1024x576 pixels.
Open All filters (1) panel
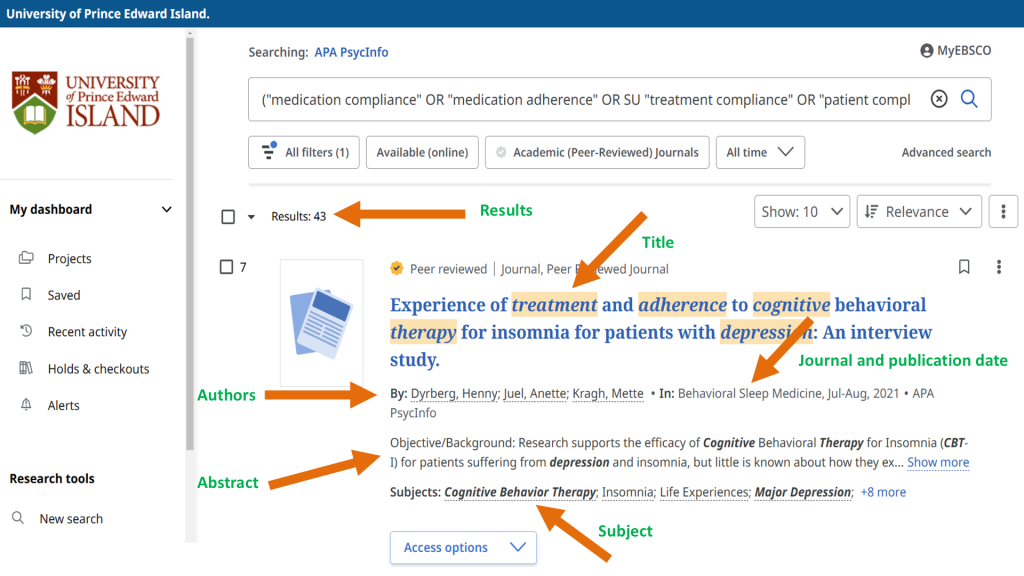pos(304,153)
